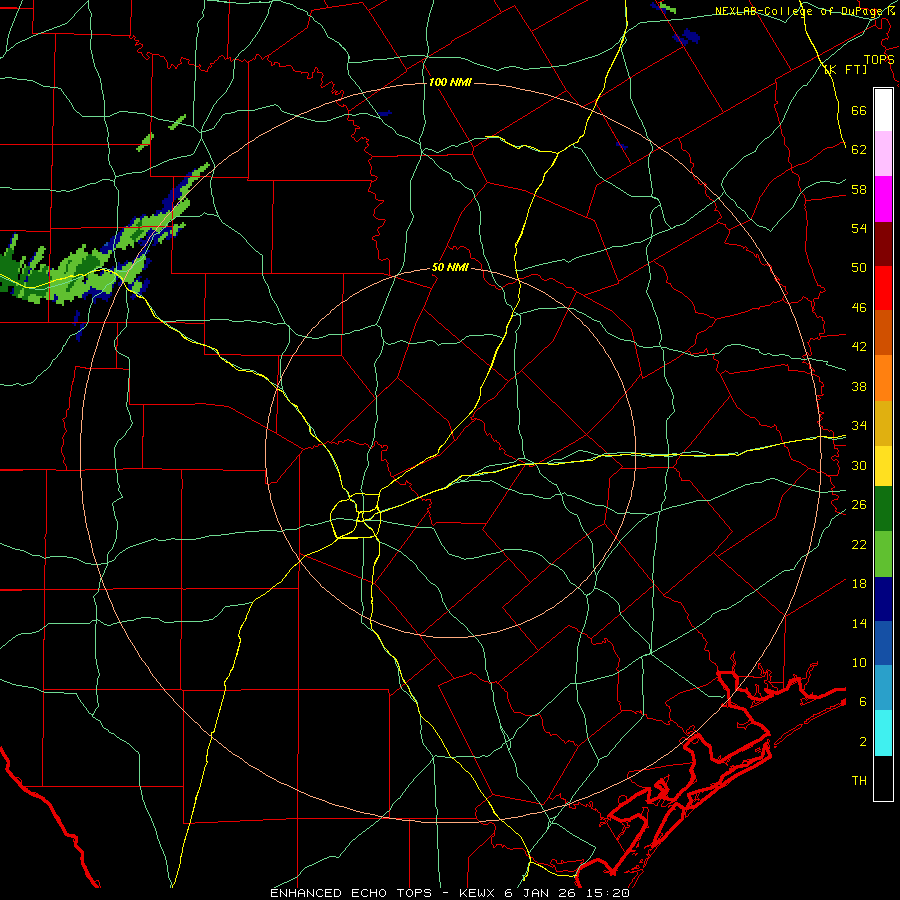This screenshot has width=900, height=900.
Task: Click the legend value "66"
Action: pos(859,110)
